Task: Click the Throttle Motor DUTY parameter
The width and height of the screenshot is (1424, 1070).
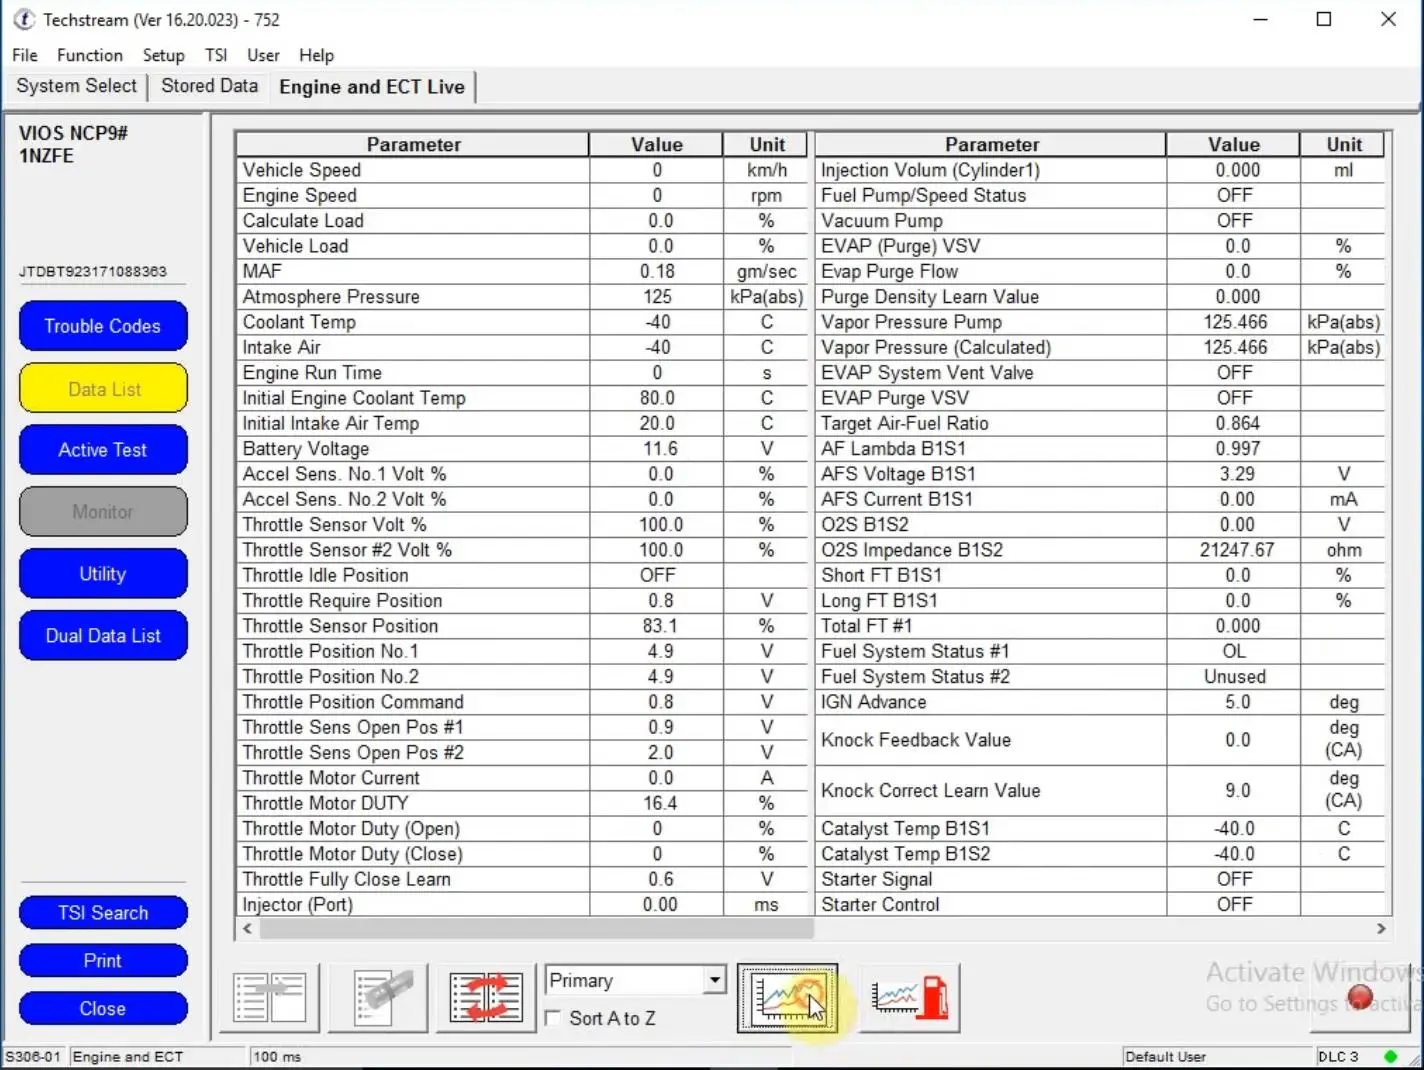Action: tap(412, 803)
